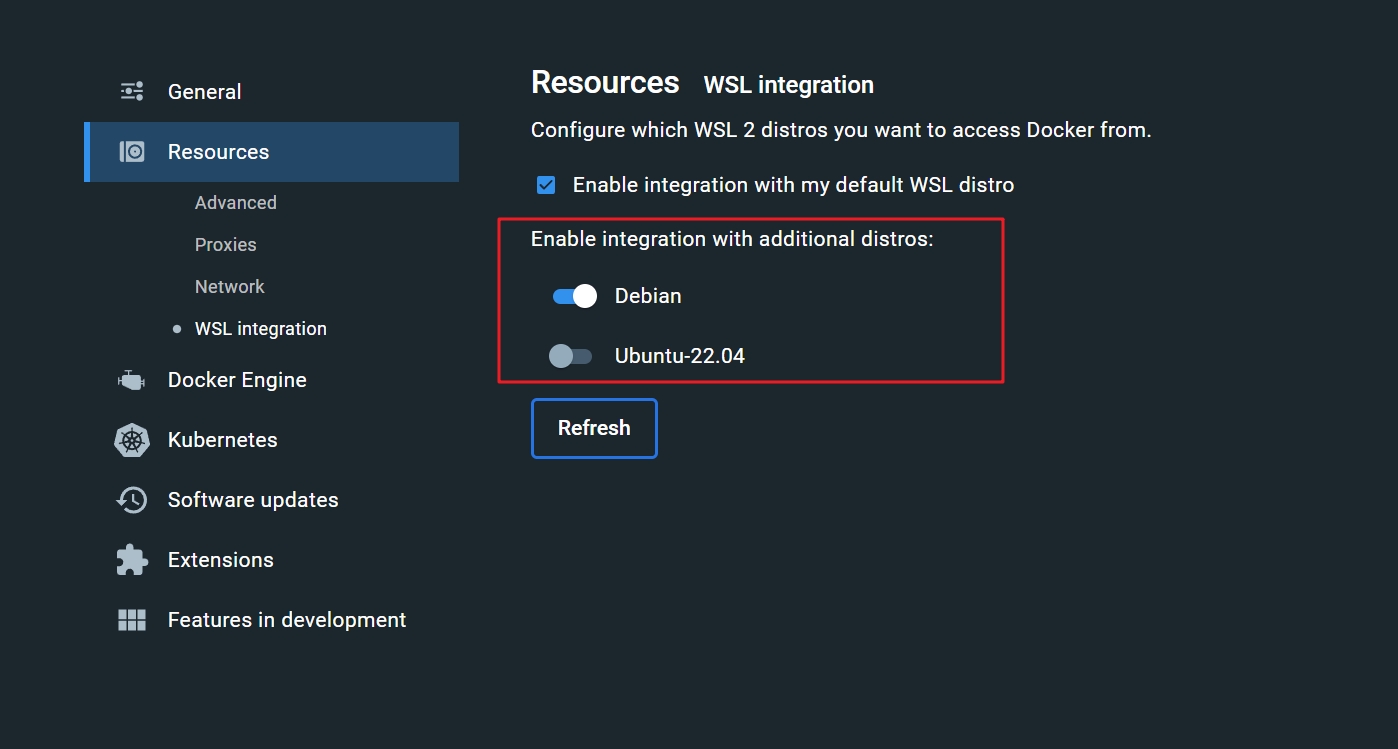Viewport: 1398px width, 749px height.
Task: Select the WSL integration subsection
Action: click(261, 329)
